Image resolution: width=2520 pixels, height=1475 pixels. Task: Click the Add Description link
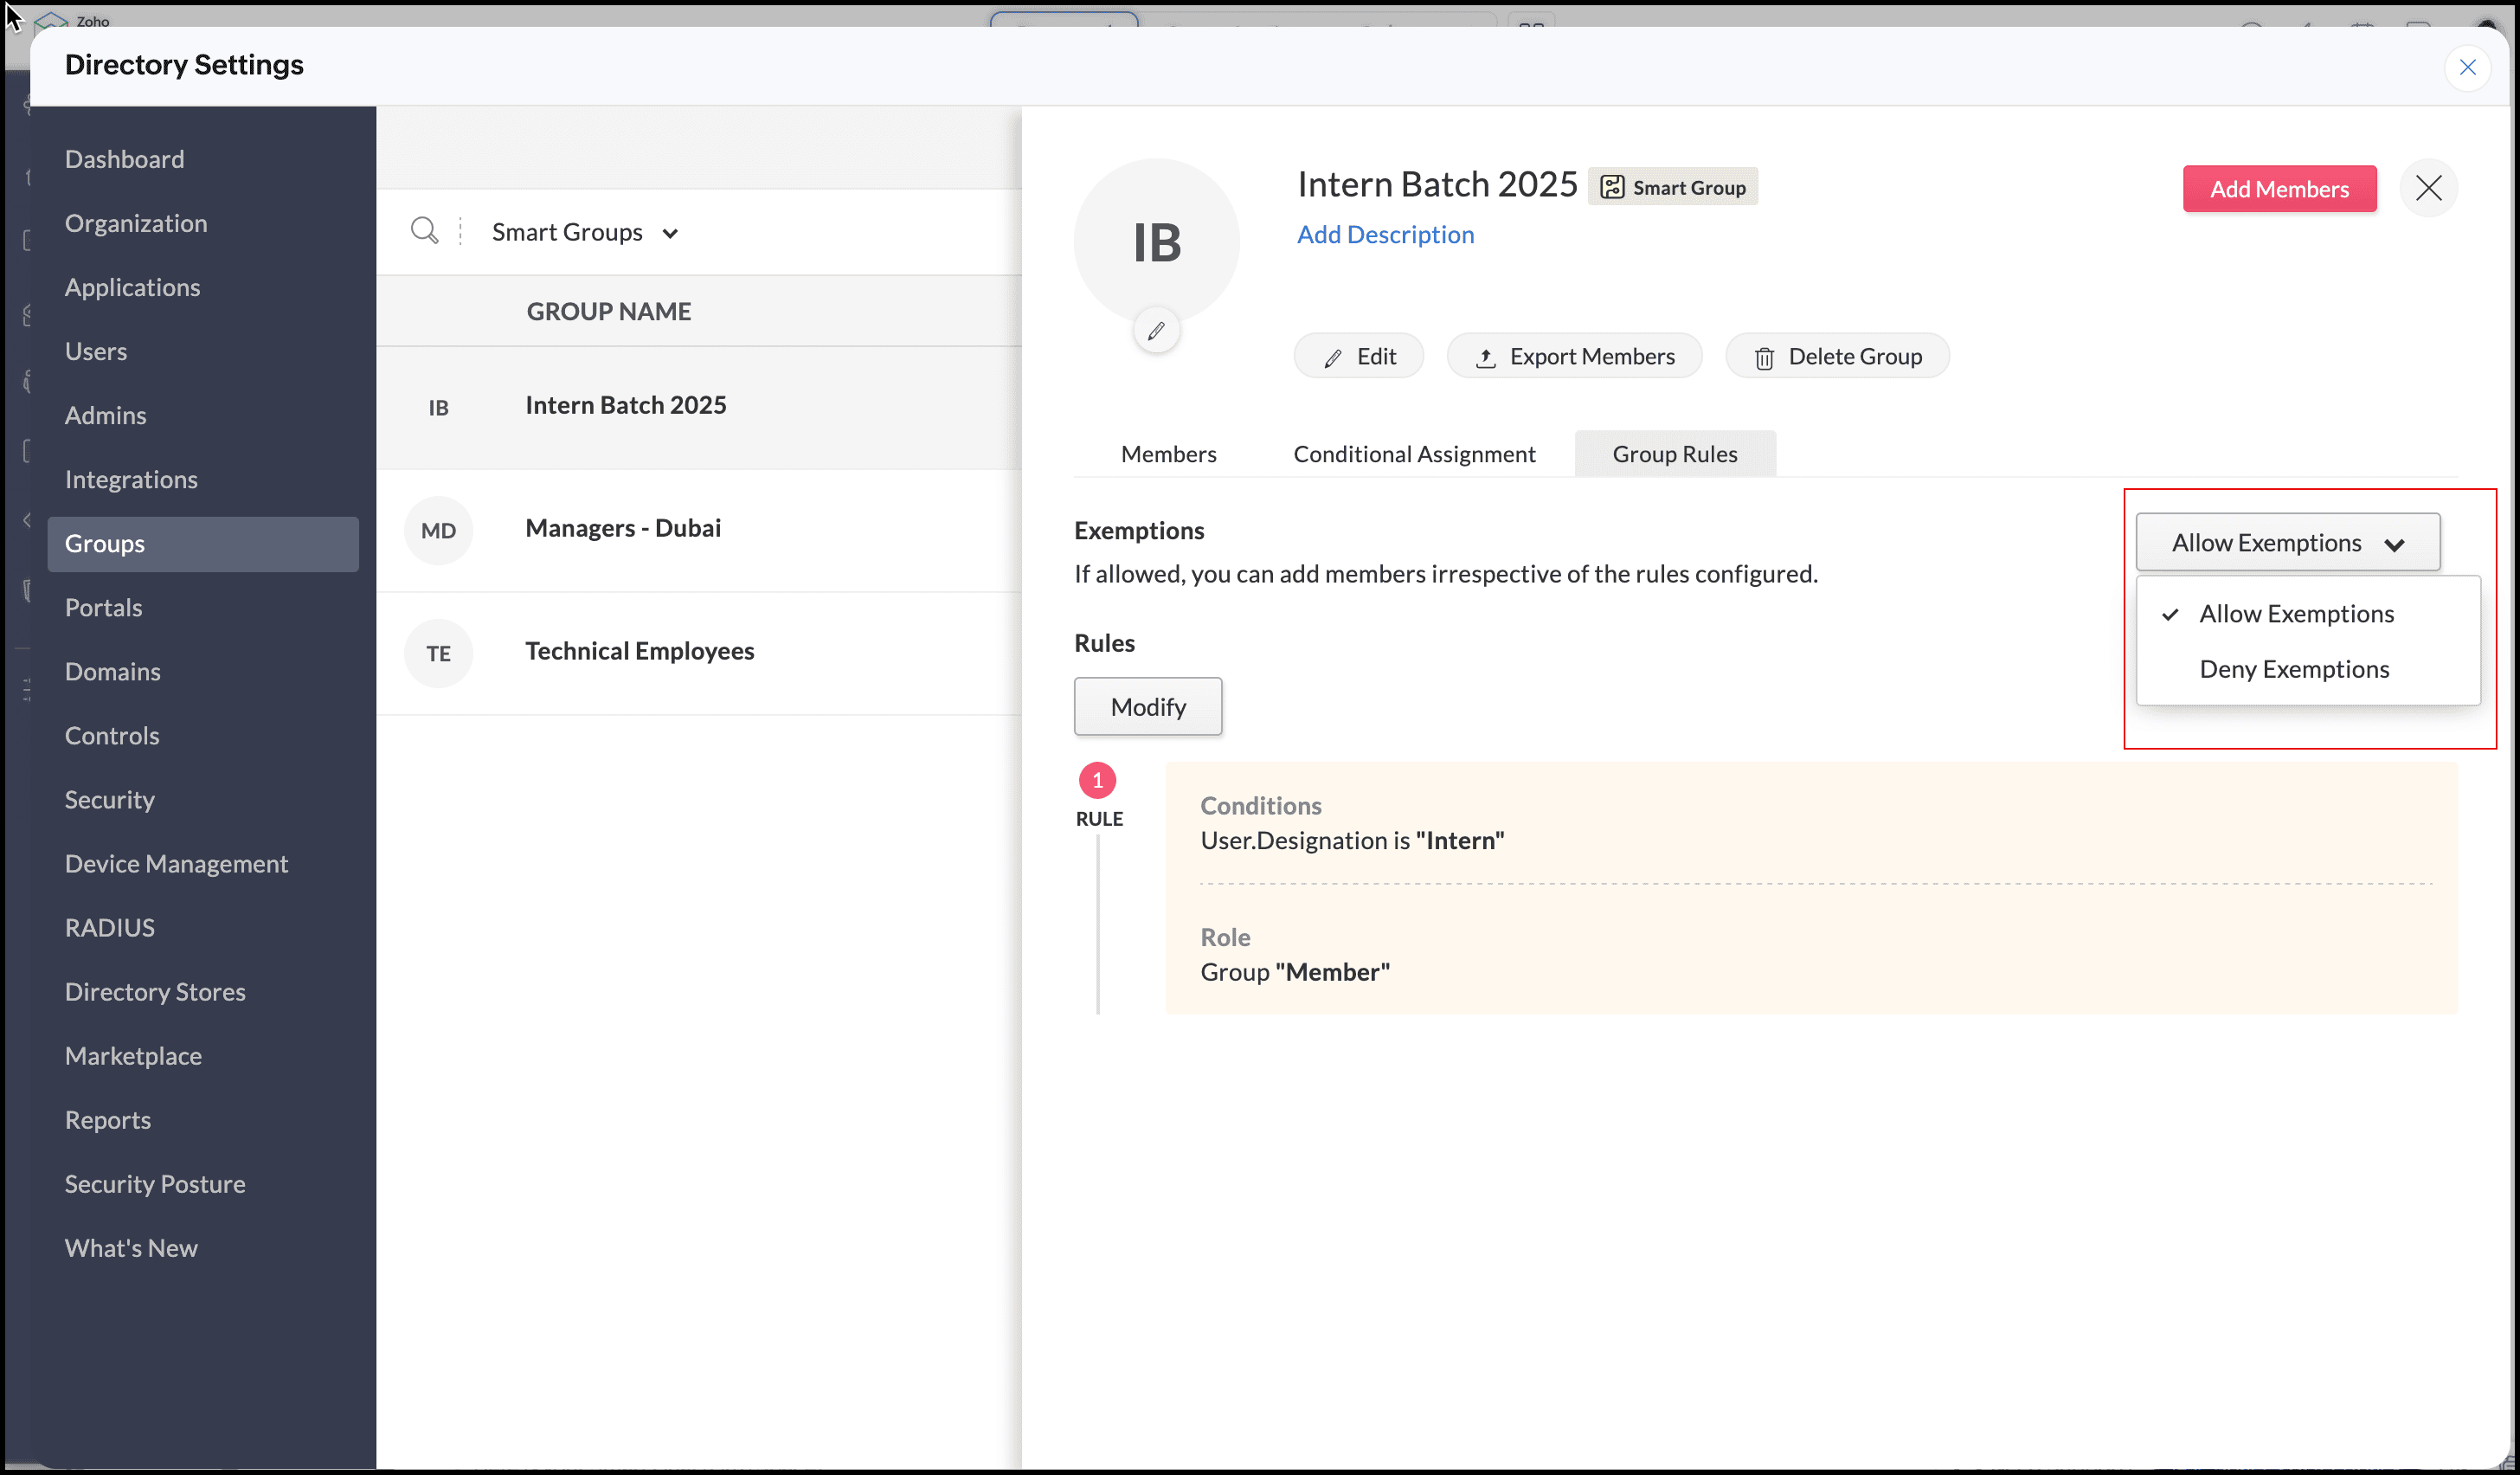click(1384, 234)
